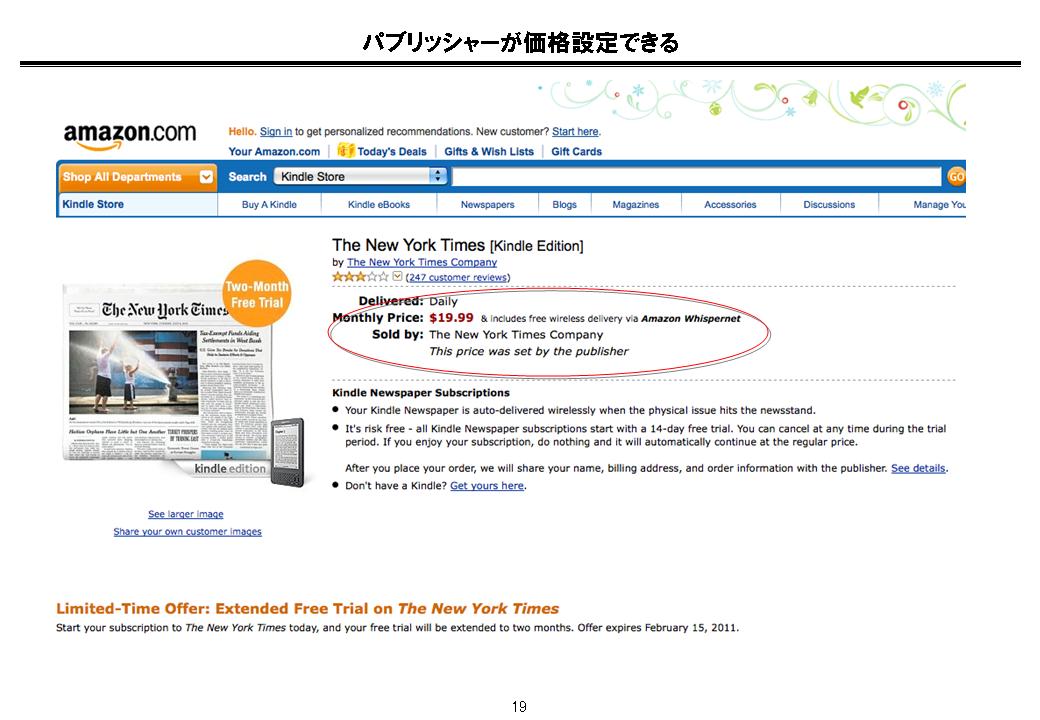Click Kindle Newspaper Subscriptions heading
The height and width of the screenshot is (720, 1040).
point(421,392)
